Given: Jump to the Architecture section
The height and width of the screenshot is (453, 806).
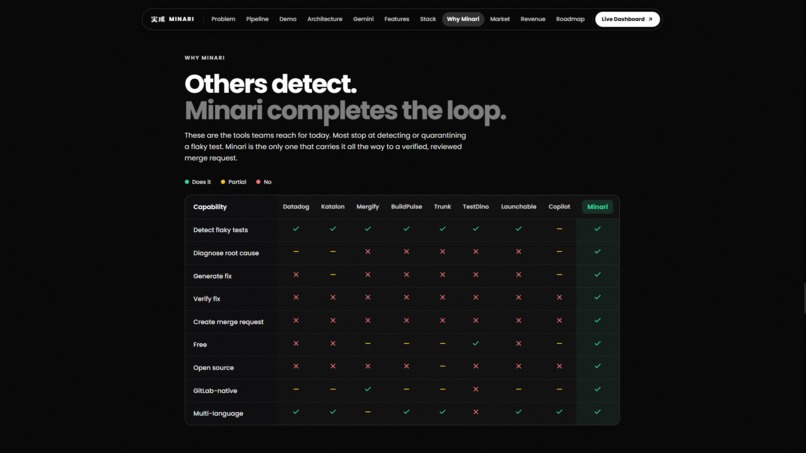Looking at the screenshot, I should (325, 19).
